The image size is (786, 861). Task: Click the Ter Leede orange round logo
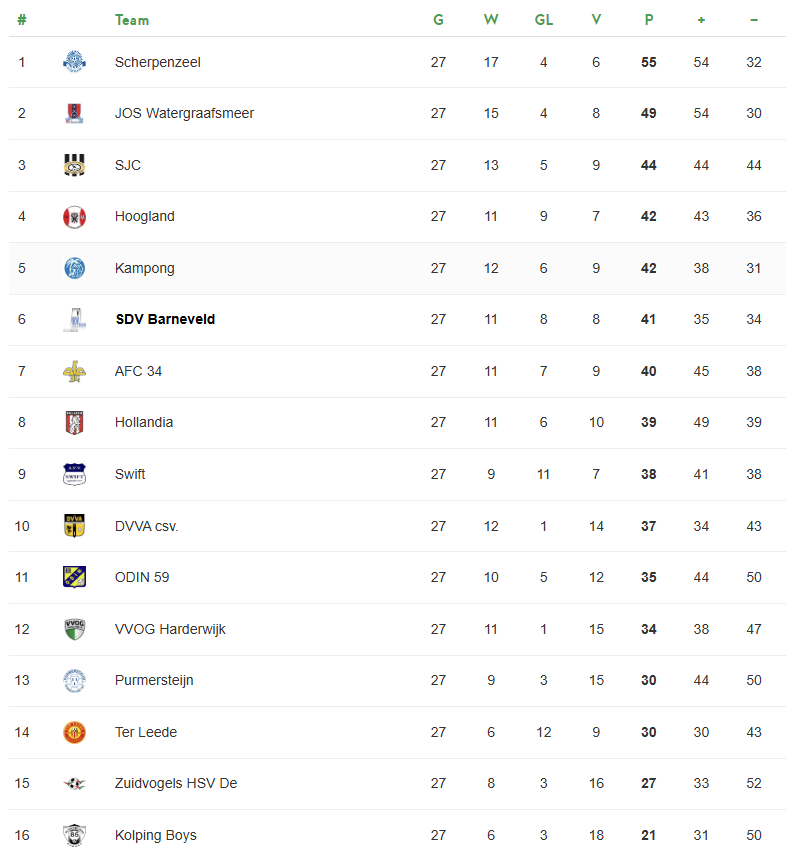[x=74, y=732]
